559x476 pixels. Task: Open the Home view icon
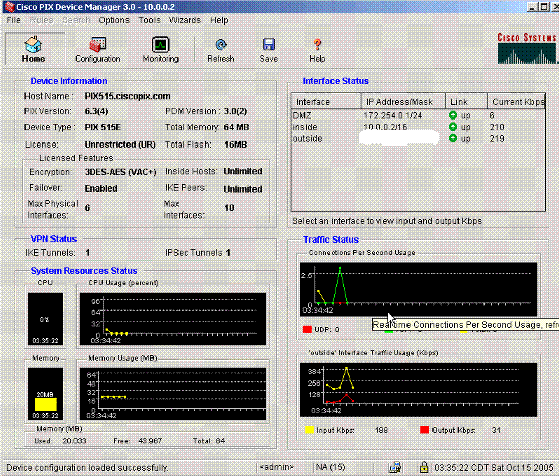coord(34,45)
